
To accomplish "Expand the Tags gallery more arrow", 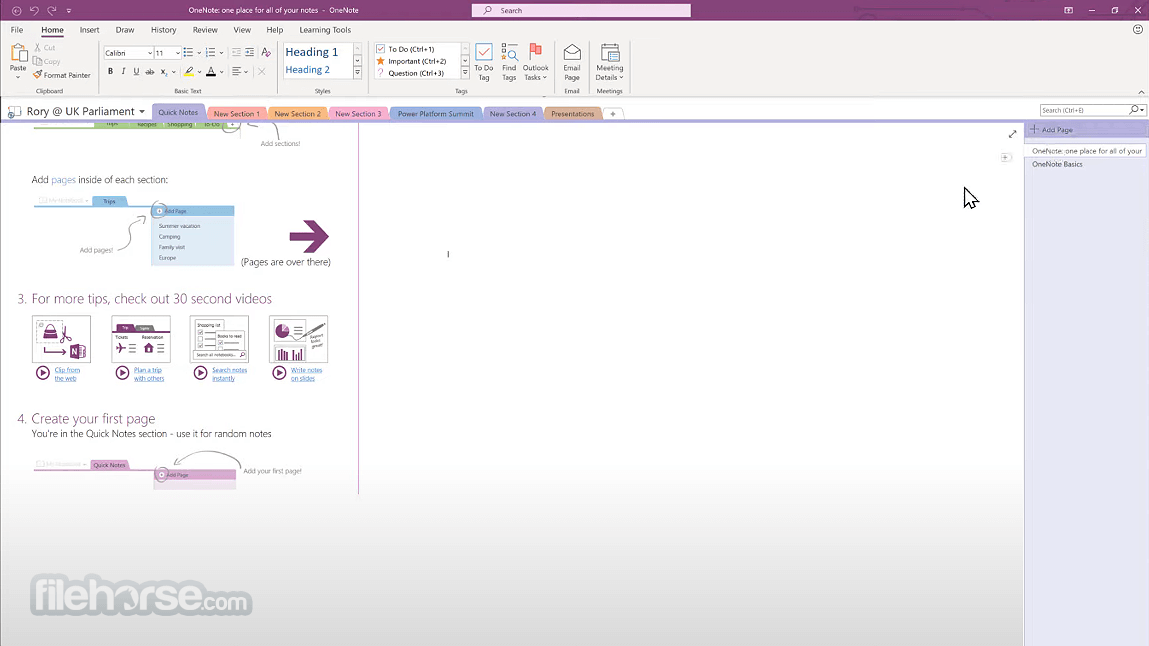I will coord(465,73).
